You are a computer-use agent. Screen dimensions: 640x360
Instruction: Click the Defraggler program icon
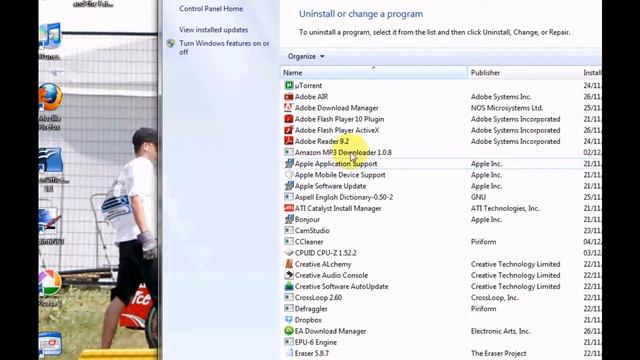pyautogui.click(x=289, y=309)
